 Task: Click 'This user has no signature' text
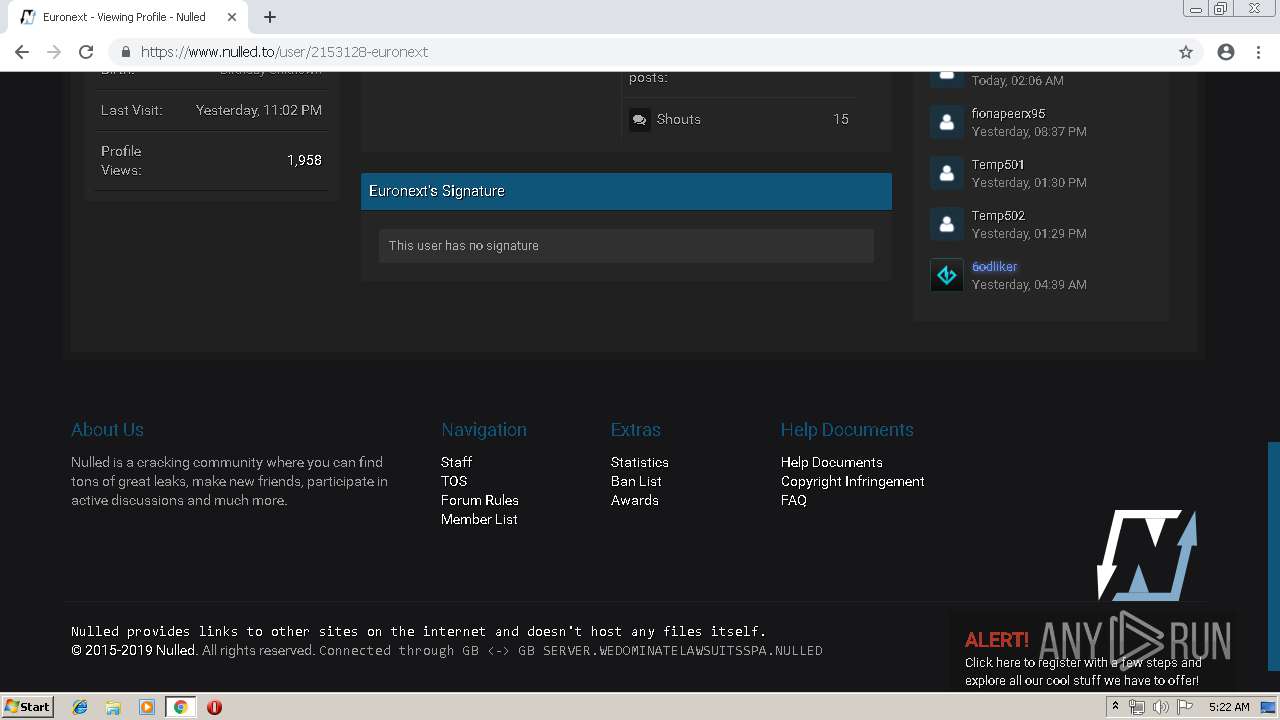point(464,245)
